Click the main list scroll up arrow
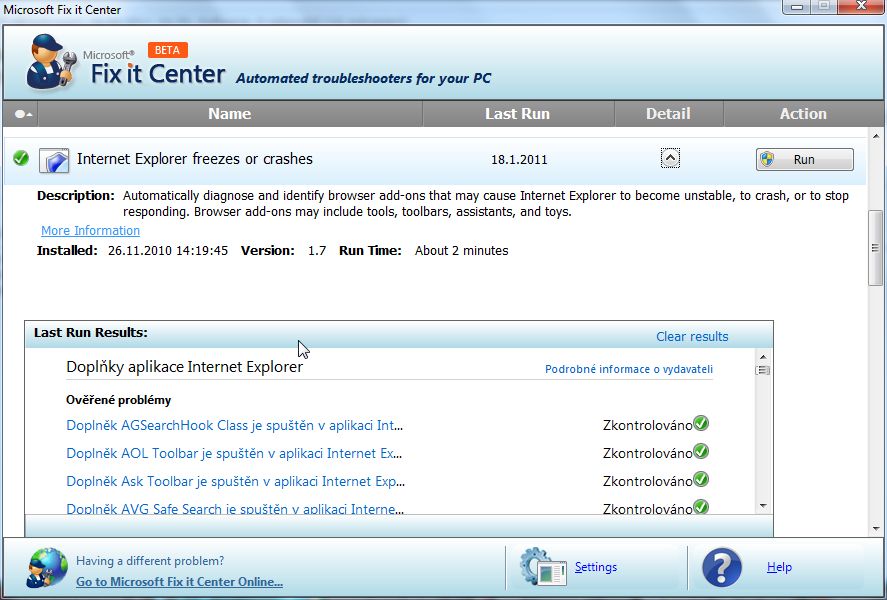 tap(876, 136)
